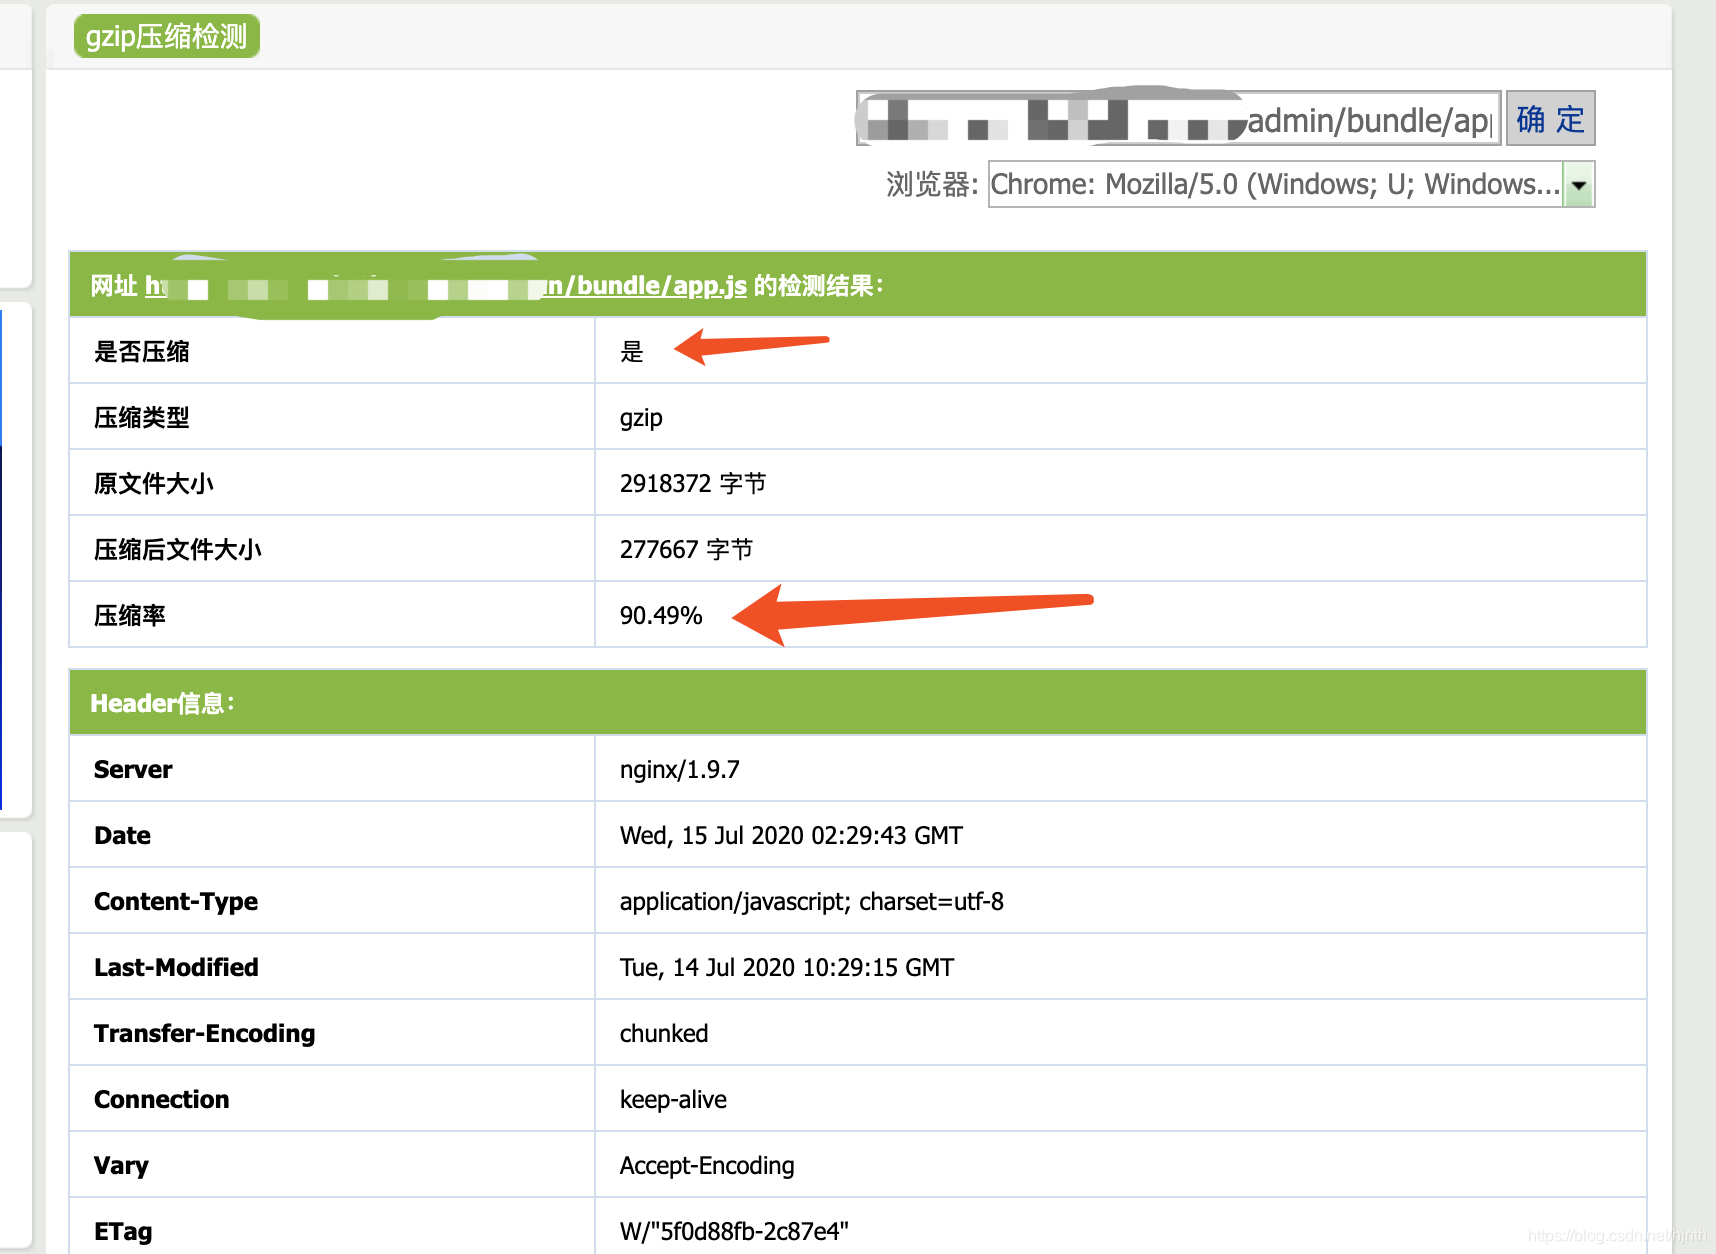
Task: Select the application/javascript content type value
Action: 812,902
